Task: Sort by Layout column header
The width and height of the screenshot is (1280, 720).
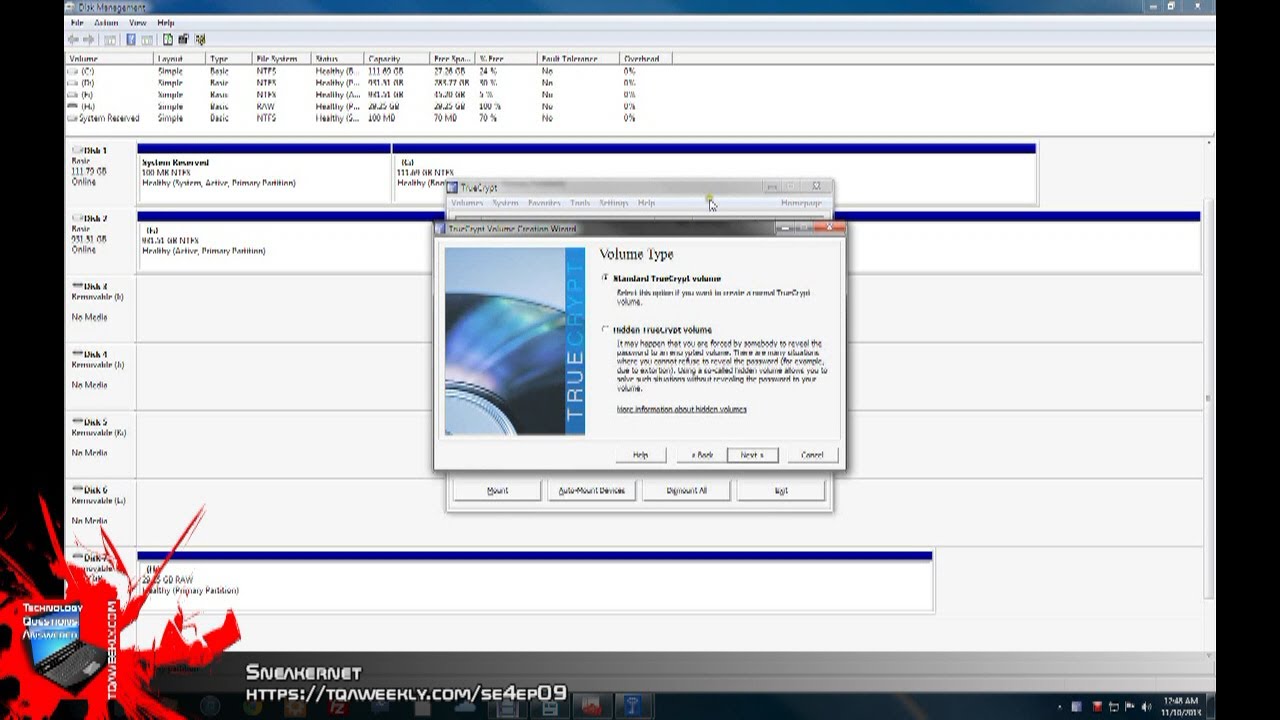Action: point(179,59)
